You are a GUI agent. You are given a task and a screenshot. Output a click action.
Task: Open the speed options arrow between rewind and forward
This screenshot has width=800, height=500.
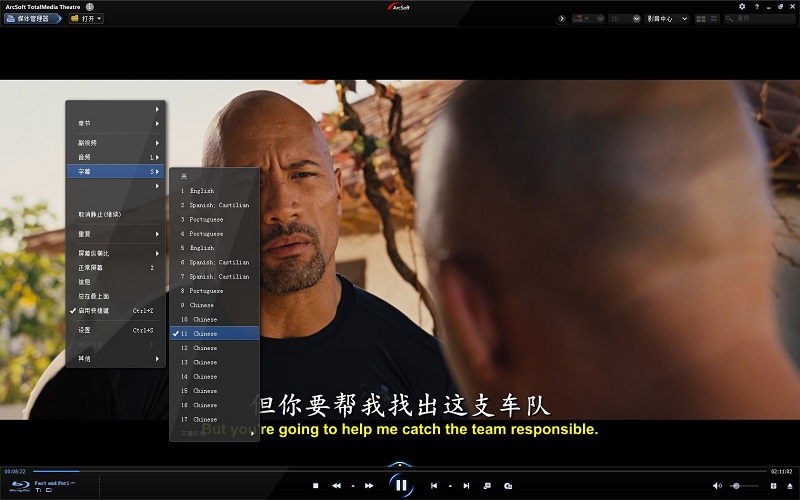pyautogui.click(x=353, y=486)
